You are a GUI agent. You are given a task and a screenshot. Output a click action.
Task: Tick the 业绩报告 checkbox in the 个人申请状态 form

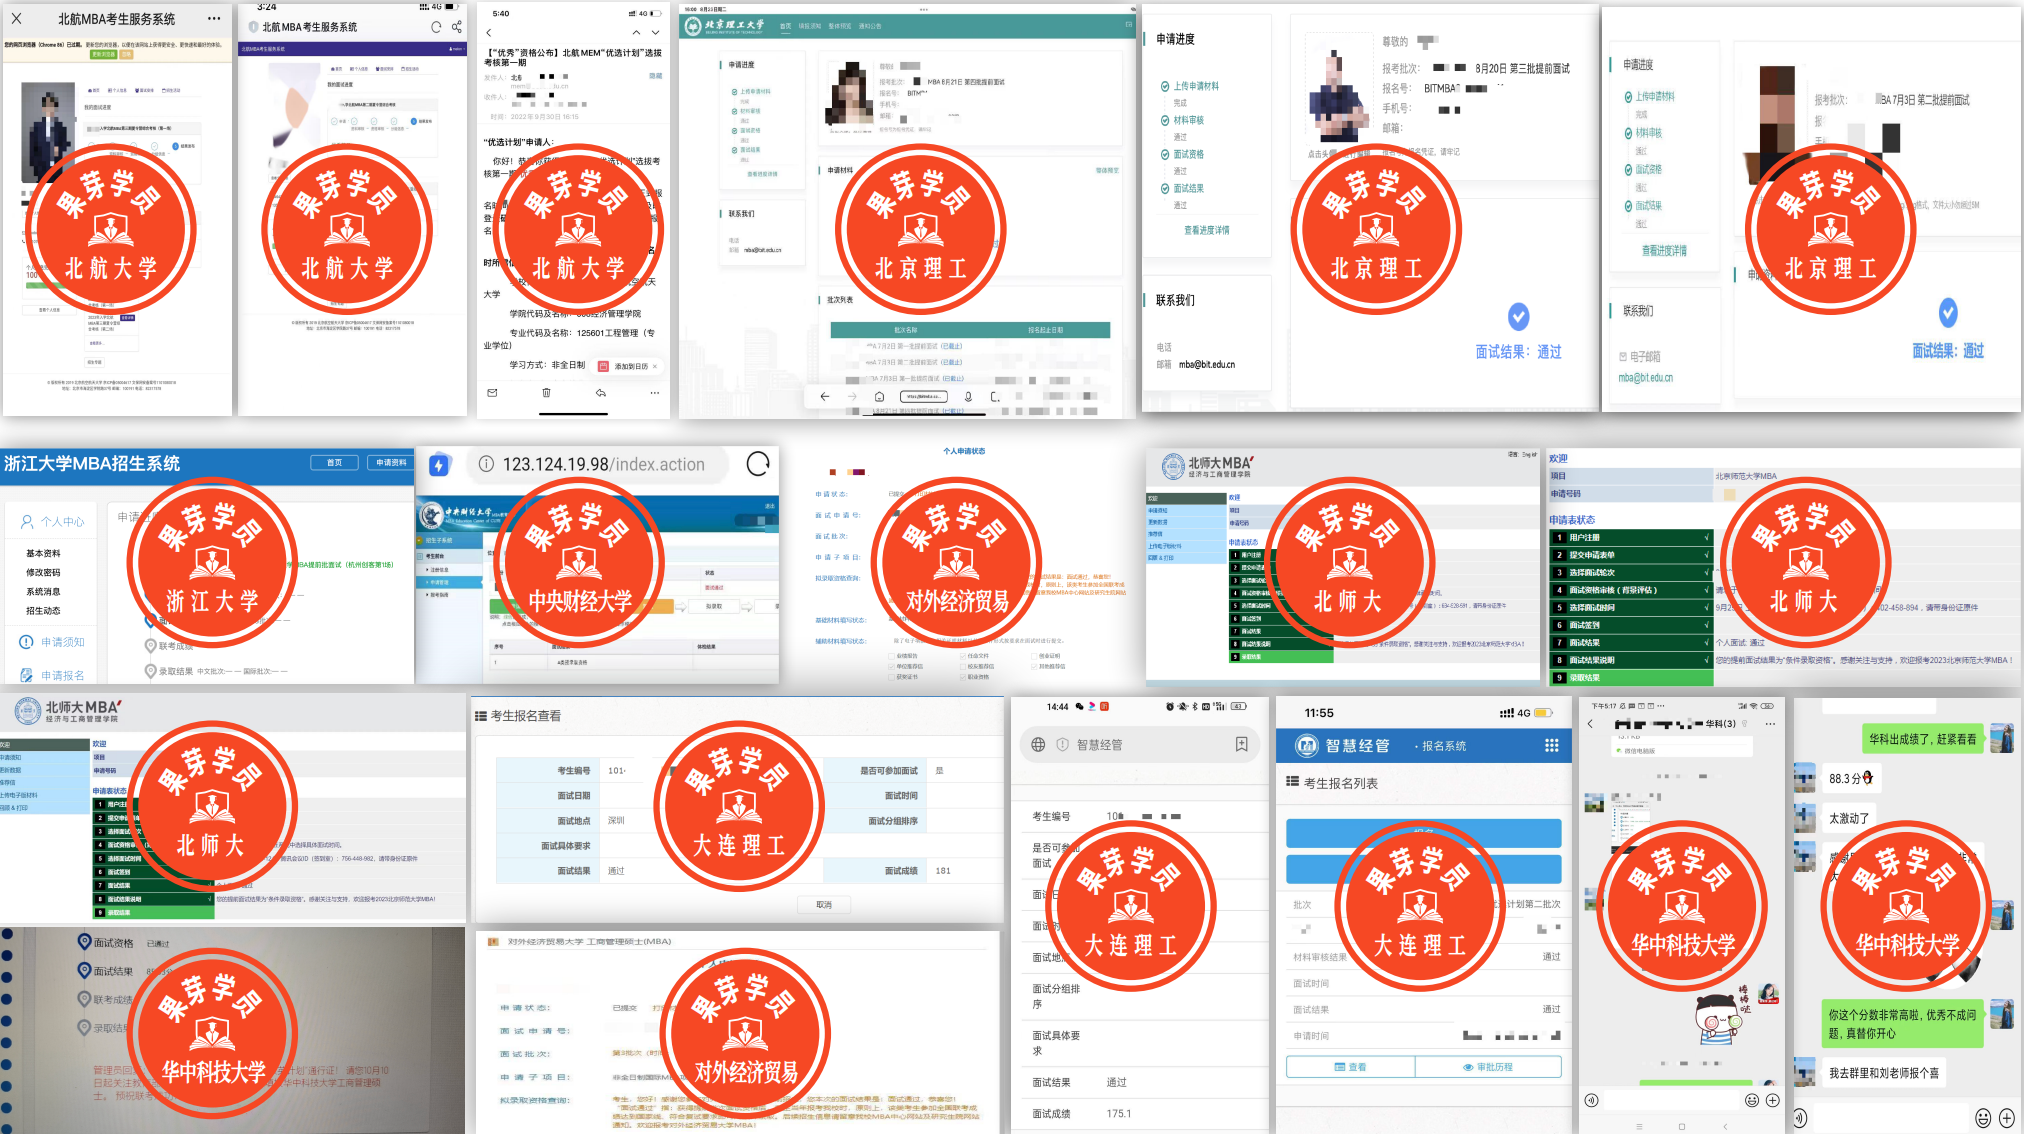coord(892,656)
